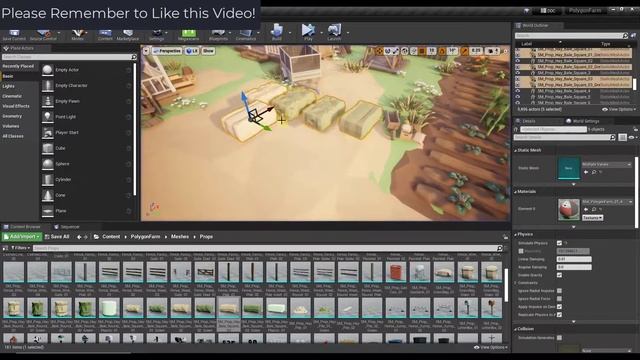Open World Outliner View Options
The width and height of the screenshot is (640, 360).
click(x=618, y=109)
